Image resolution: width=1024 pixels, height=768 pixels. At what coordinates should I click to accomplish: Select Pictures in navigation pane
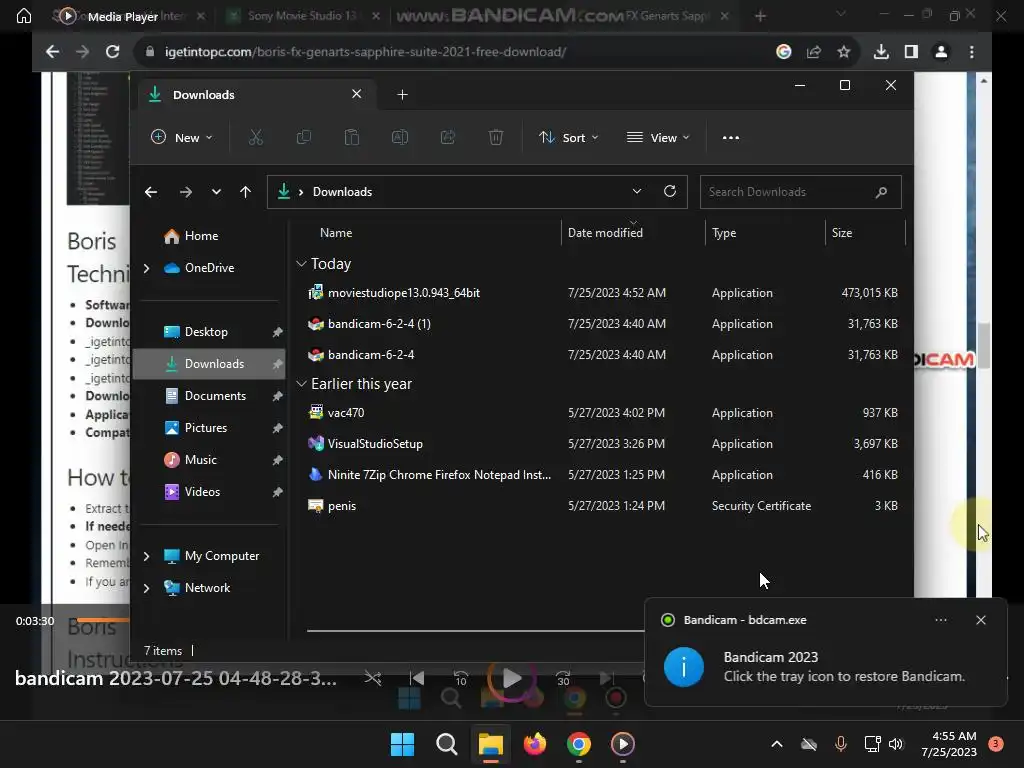click(209, 428)
